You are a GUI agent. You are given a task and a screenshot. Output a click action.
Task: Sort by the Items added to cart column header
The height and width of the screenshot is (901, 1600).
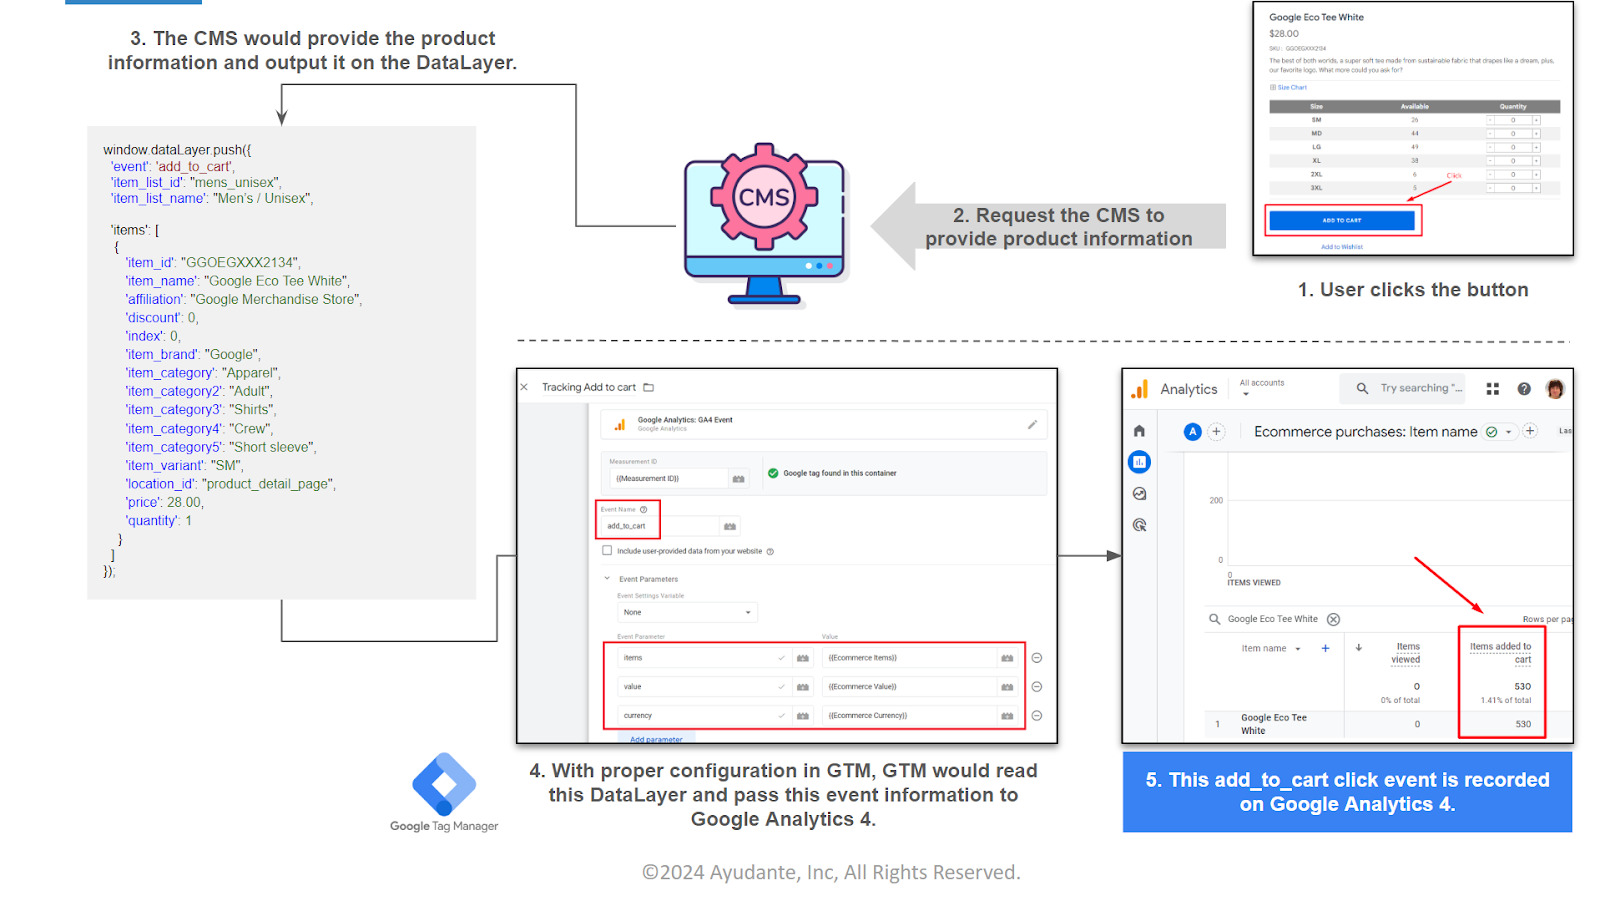pos(1500,653)
